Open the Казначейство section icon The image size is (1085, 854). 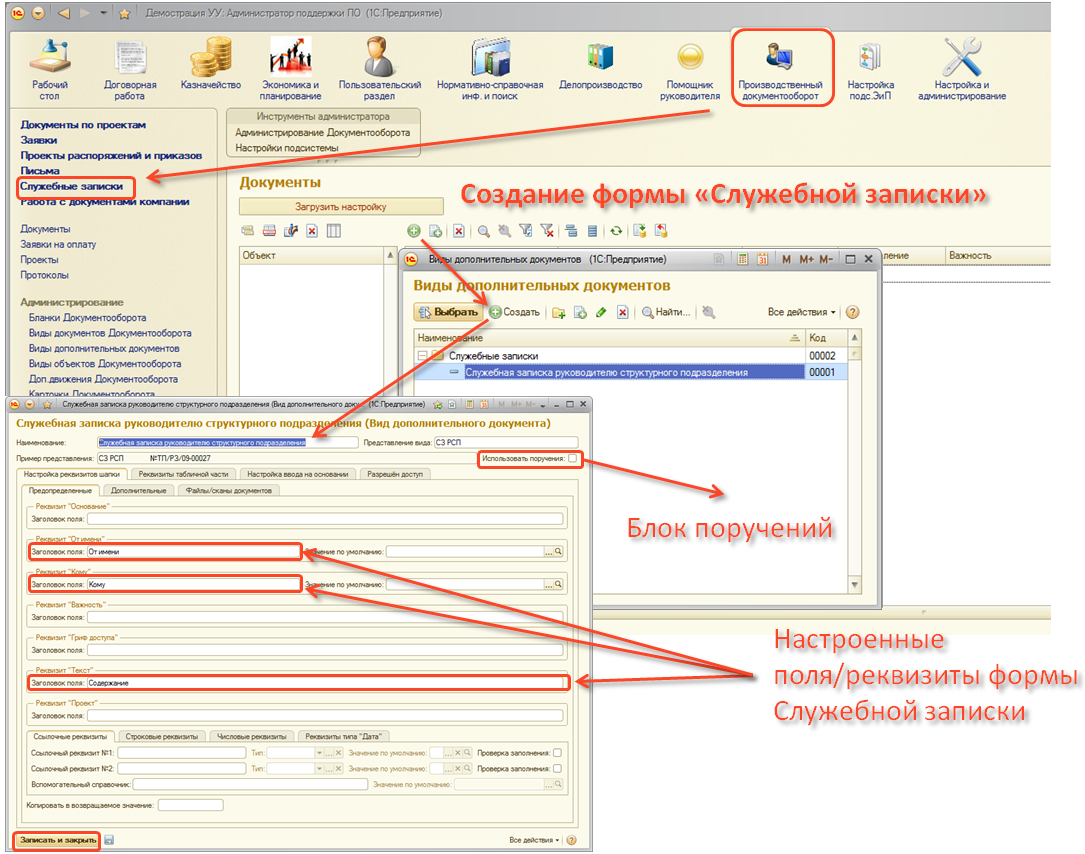point(210,58)
